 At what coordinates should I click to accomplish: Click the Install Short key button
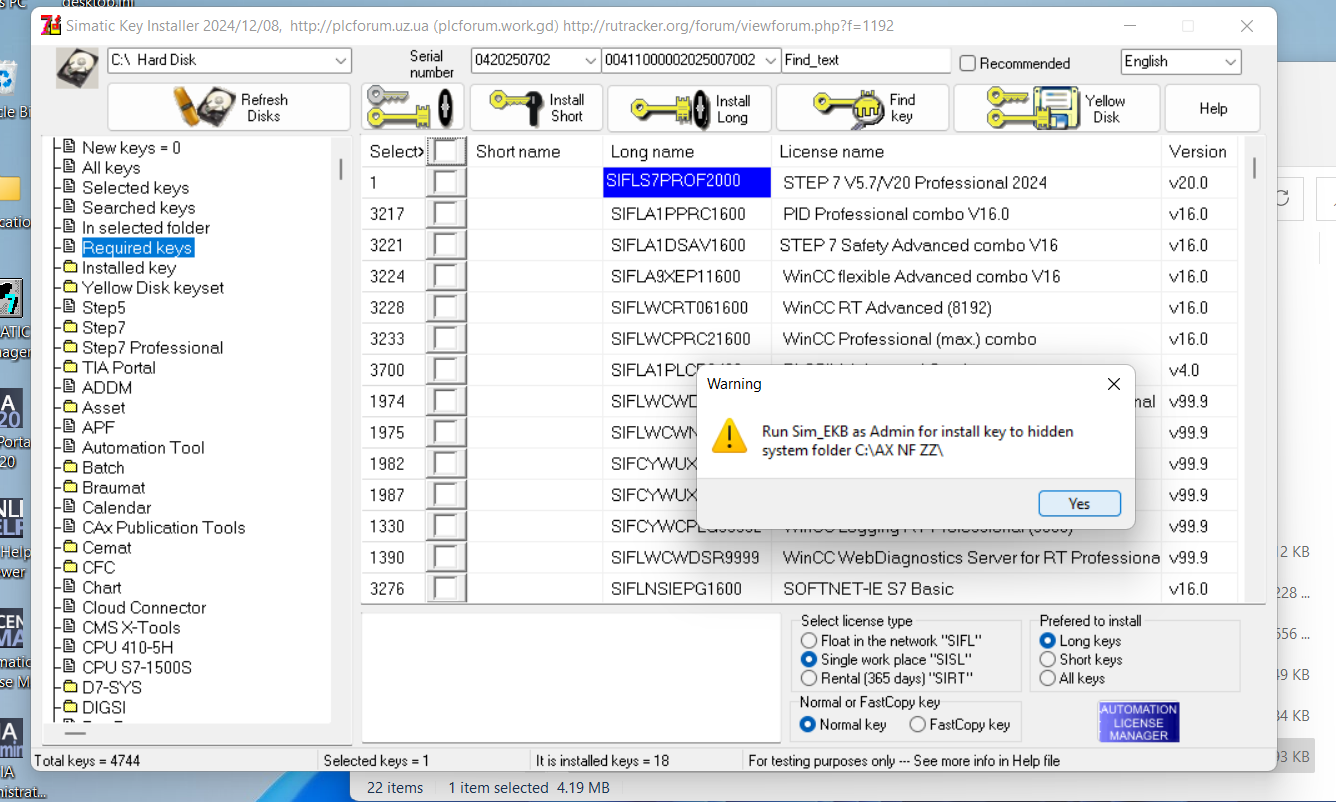pos(536,107)
